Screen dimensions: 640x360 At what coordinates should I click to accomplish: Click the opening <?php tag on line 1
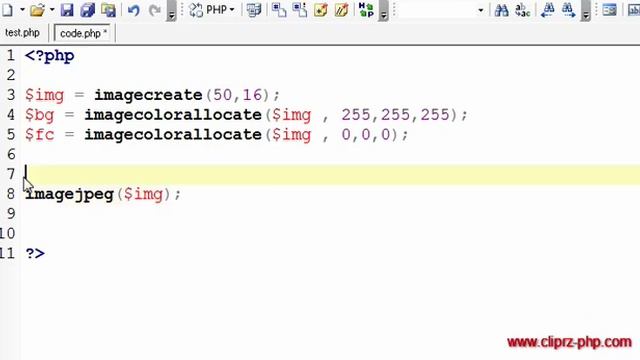click(x=49, y=56)
